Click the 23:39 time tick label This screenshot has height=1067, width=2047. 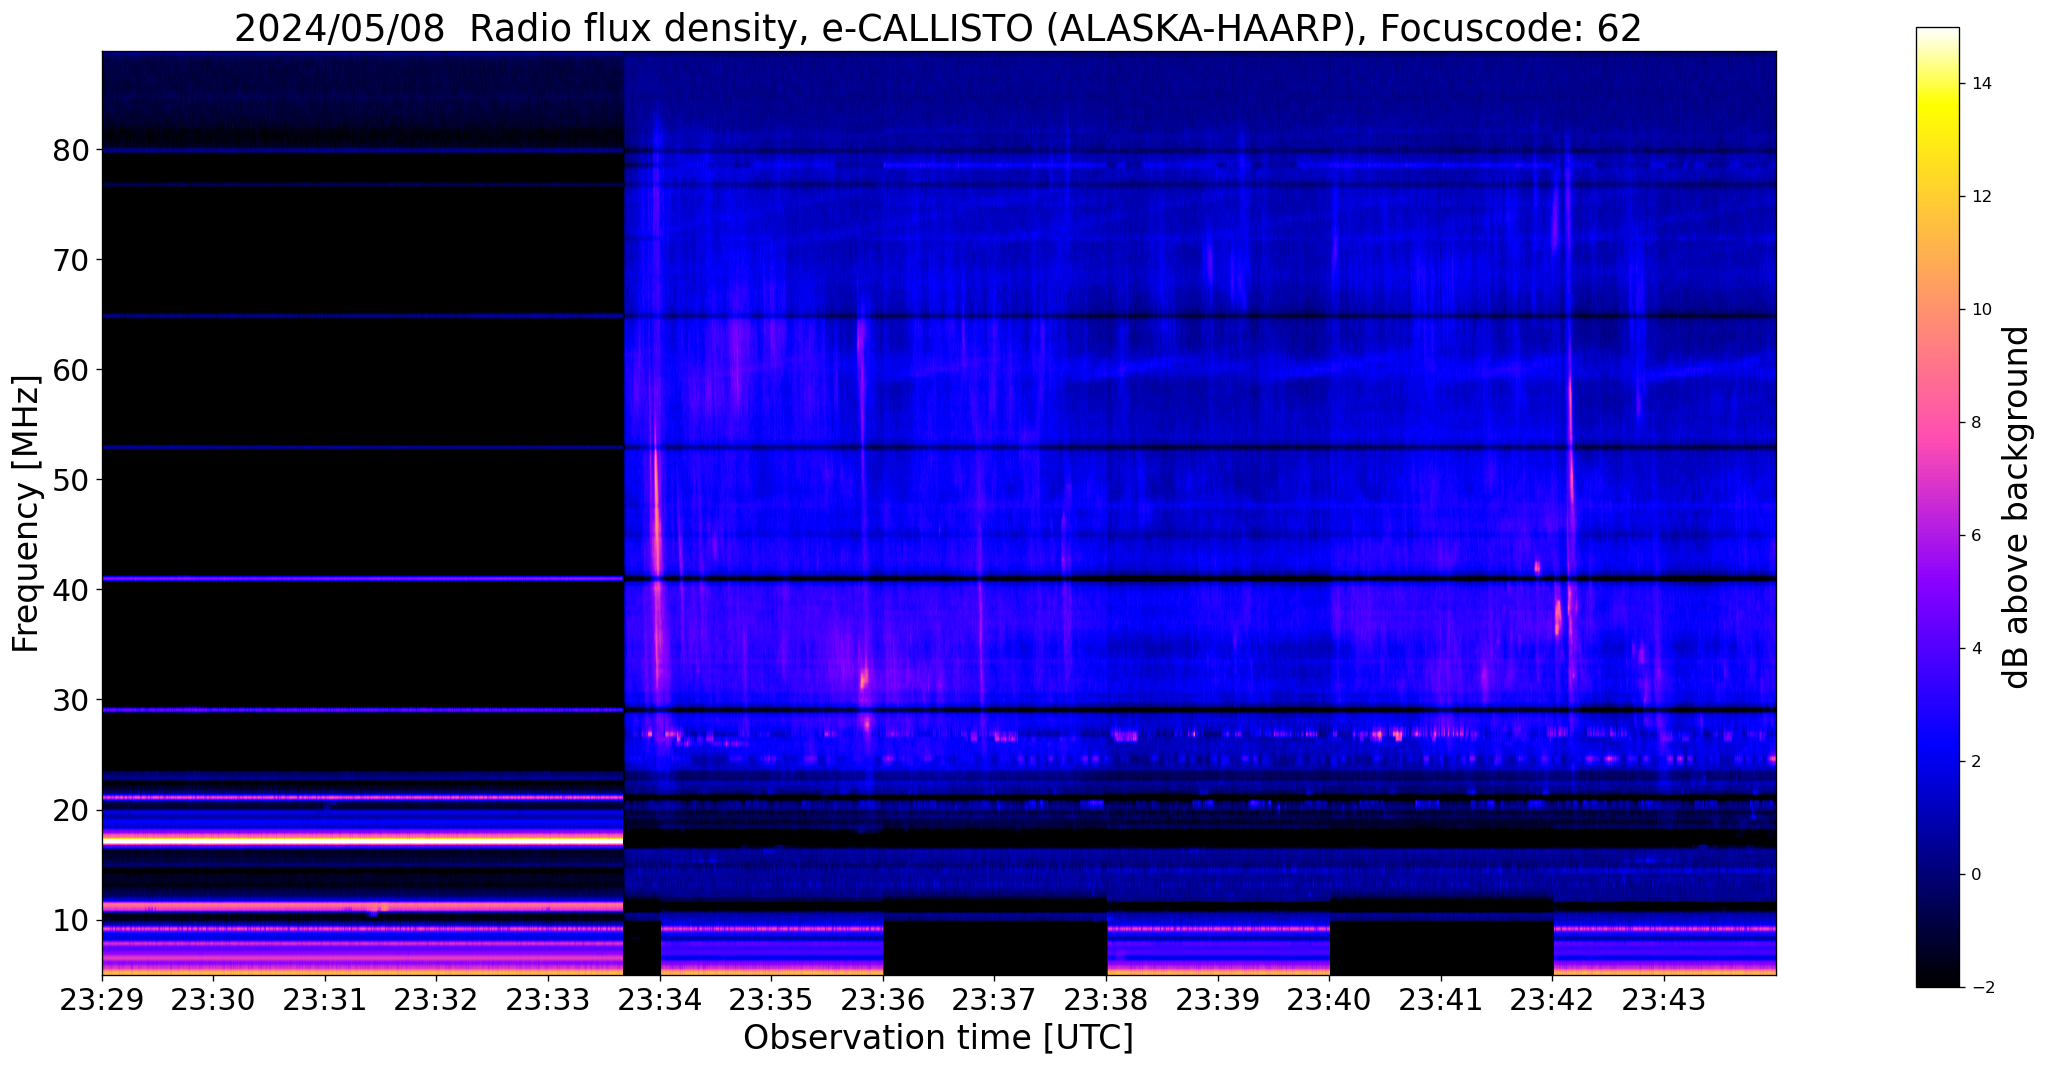(1218, 1000)
